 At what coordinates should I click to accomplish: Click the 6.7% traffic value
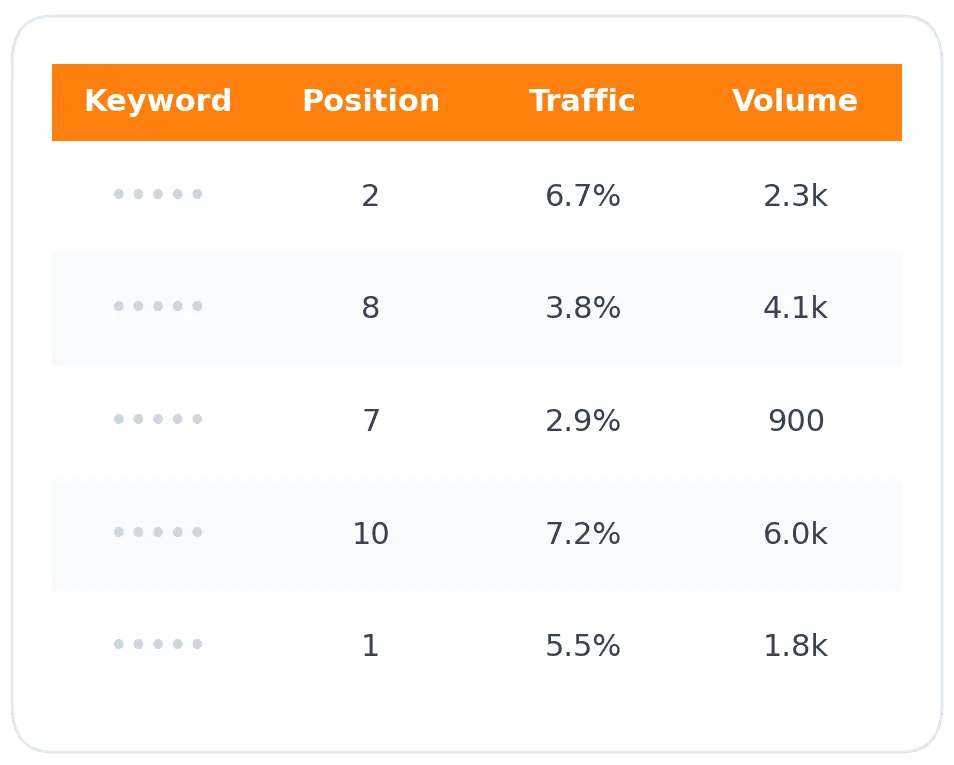[x=582, y=197]
